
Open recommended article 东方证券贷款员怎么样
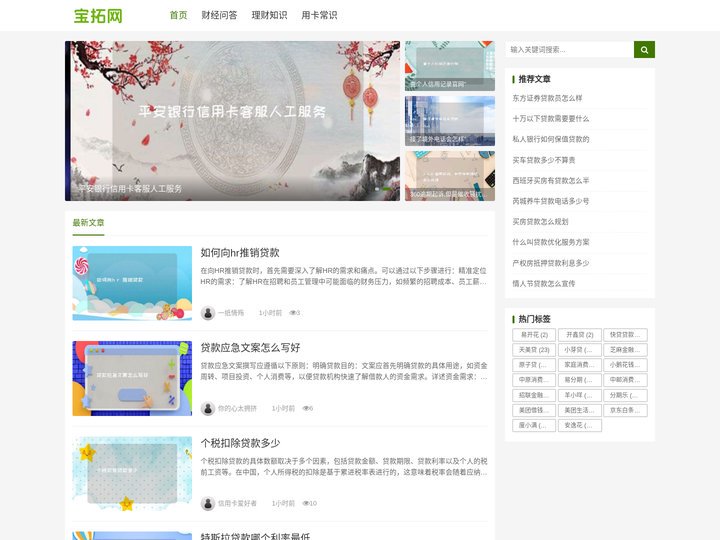(x=547, y=98)
